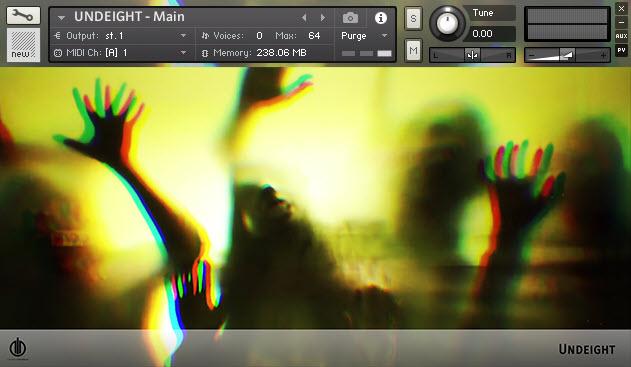
Task: Select the UNDEIGHT - Main instrument title
Action: coord(129,16)
